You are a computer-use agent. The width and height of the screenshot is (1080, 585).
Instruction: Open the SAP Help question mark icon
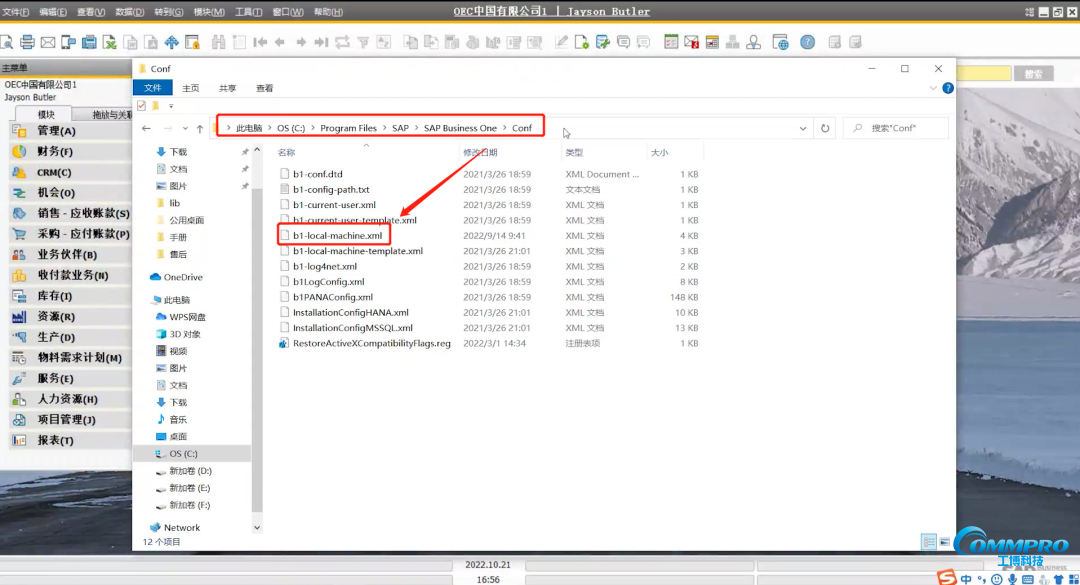(807, 42)
